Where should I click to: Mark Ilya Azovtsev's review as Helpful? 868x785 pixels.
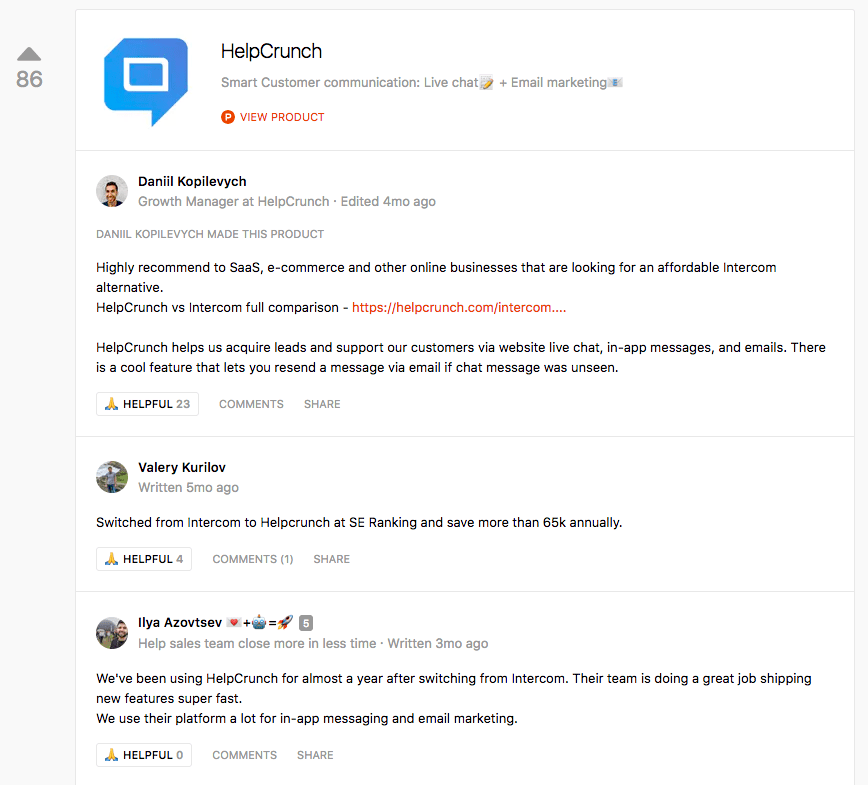tap(144, 755)
